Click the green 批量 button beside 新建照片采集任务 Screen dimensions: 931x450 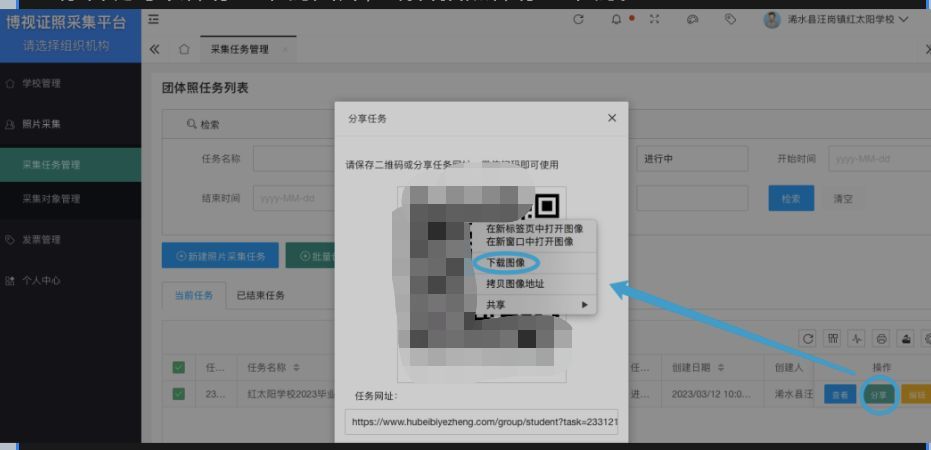[x=310, y=255]
